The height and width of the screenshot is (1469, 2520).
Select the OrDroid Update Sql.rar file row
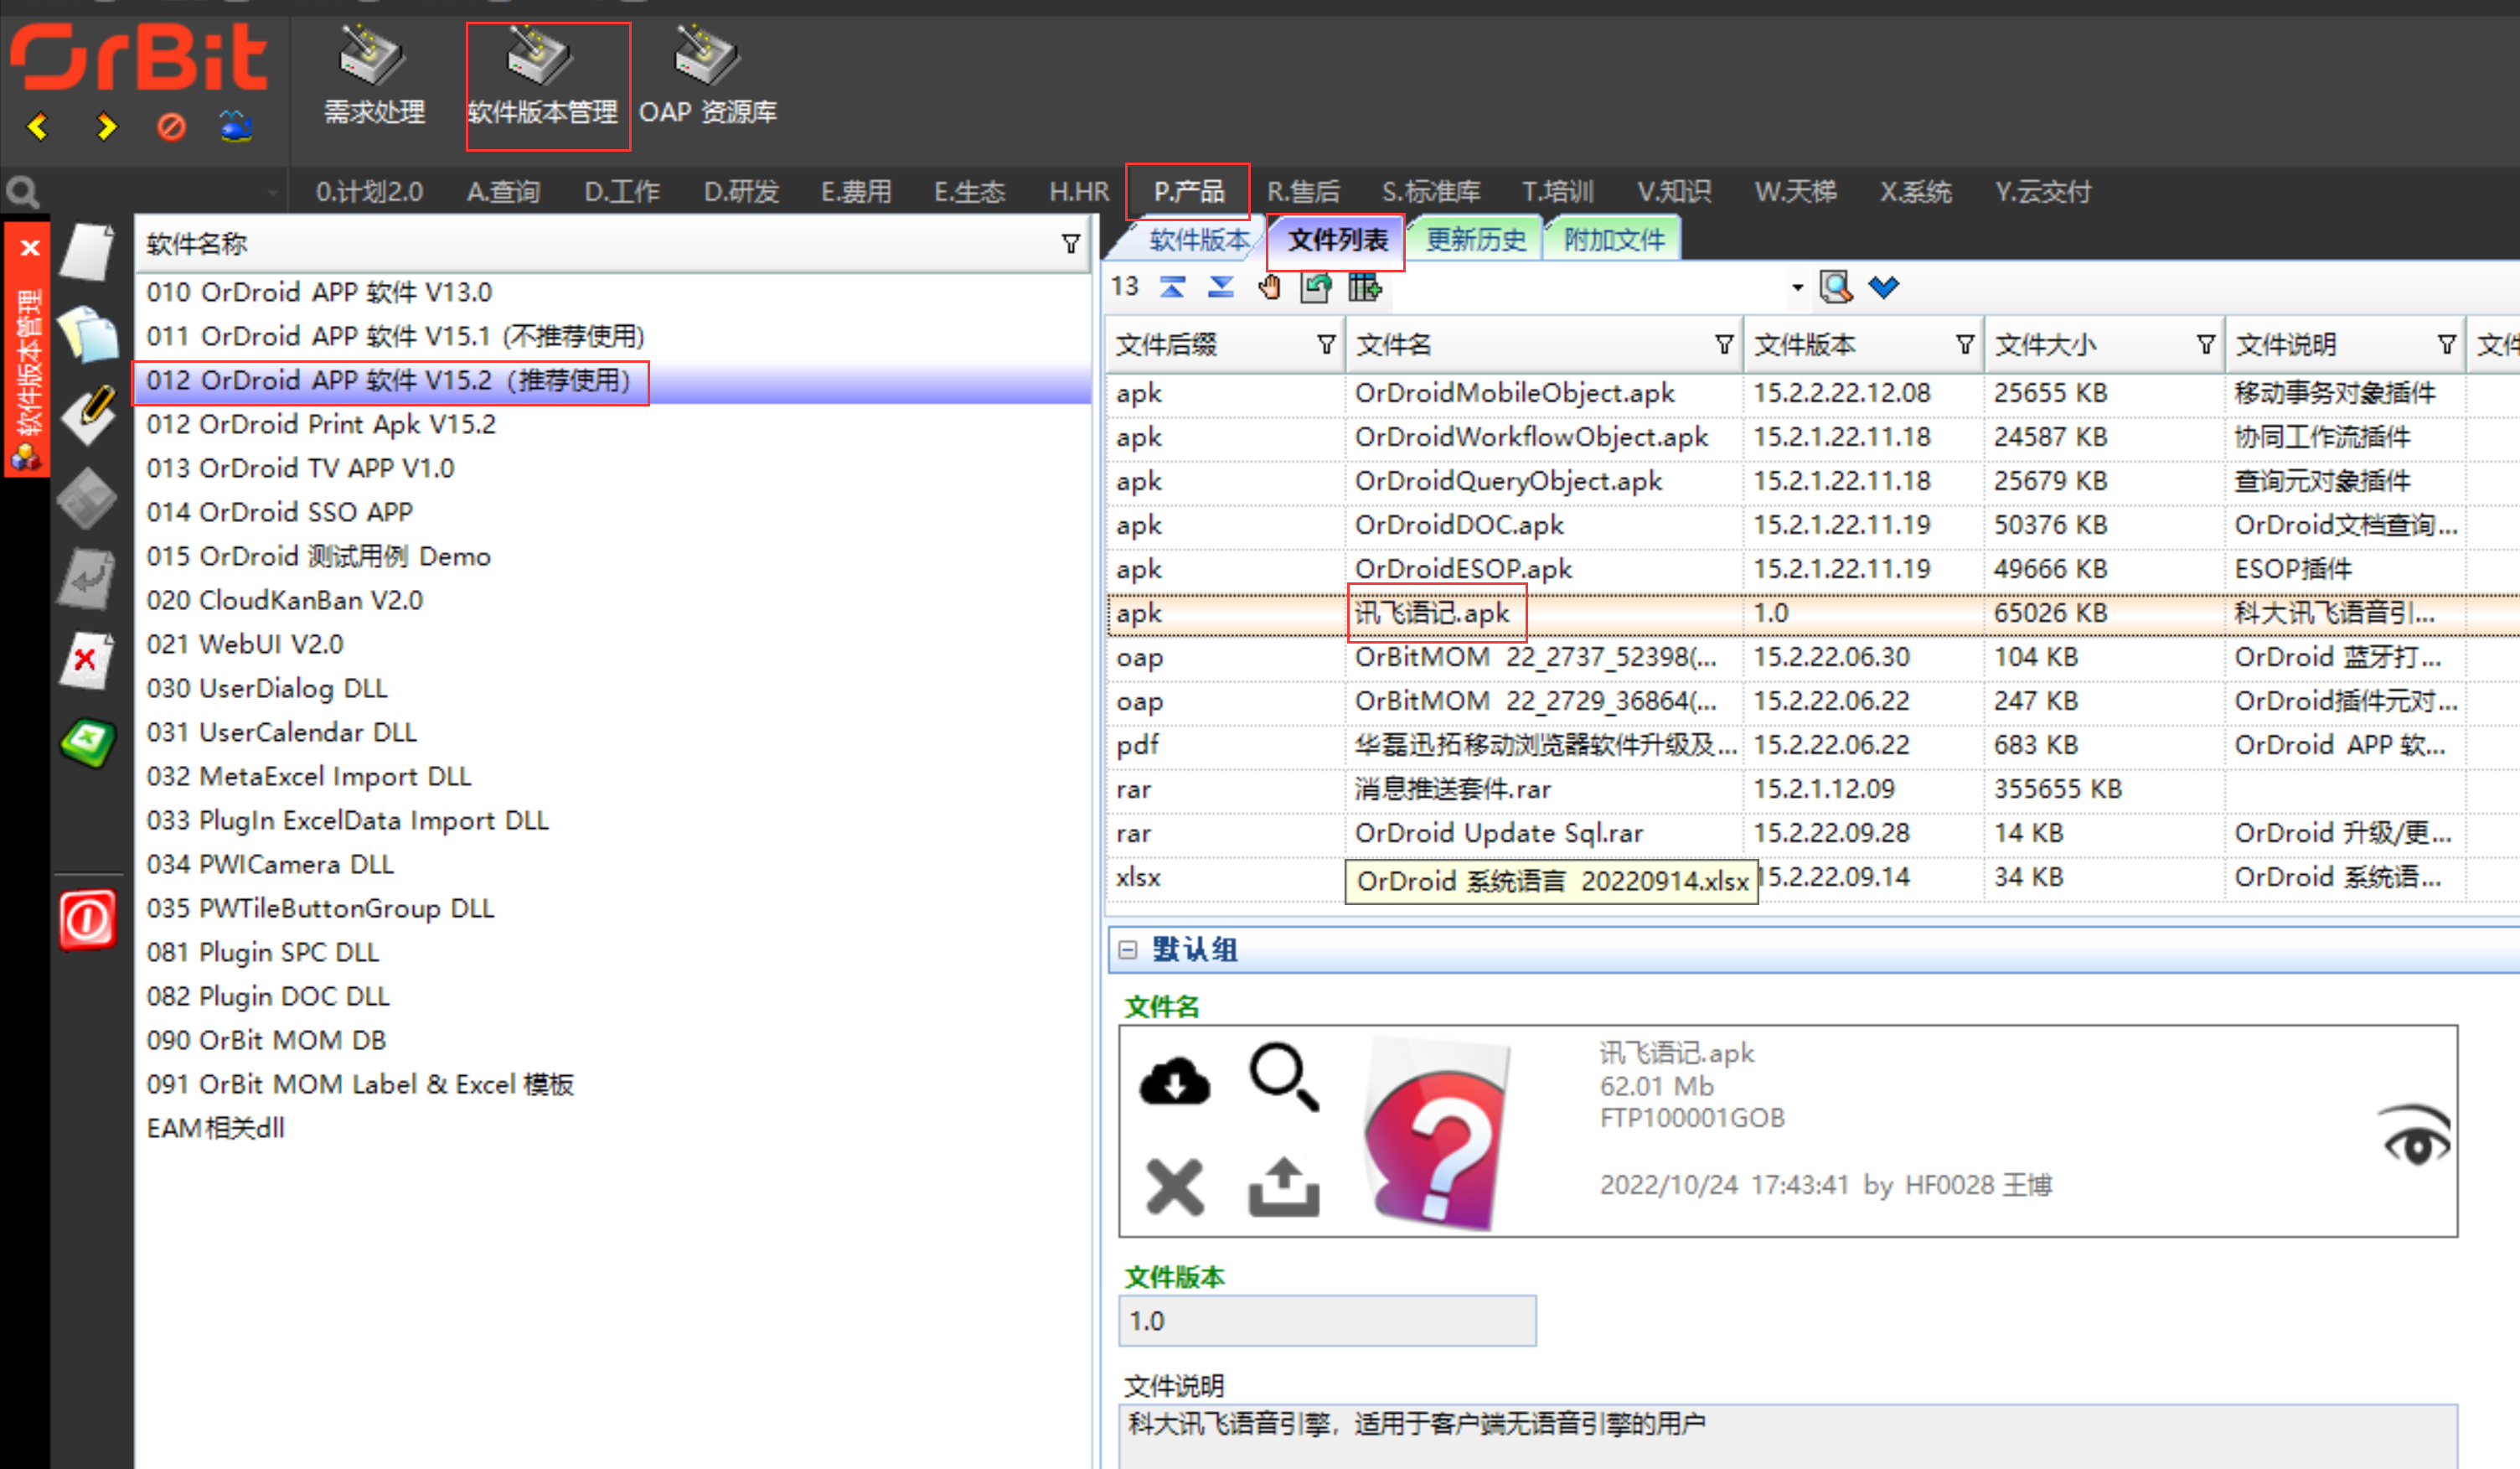pyautogui.click(x=1812, y=833)
